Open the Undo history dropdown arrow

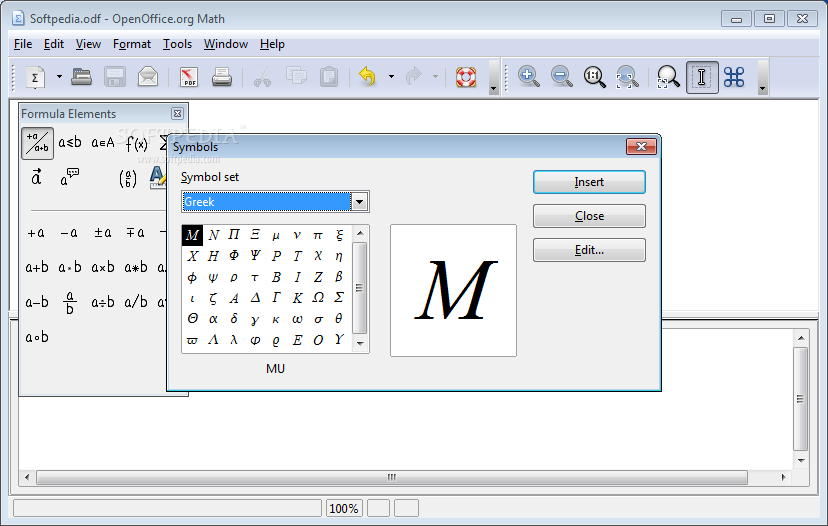pyautogui.click(x=391, y=77)
